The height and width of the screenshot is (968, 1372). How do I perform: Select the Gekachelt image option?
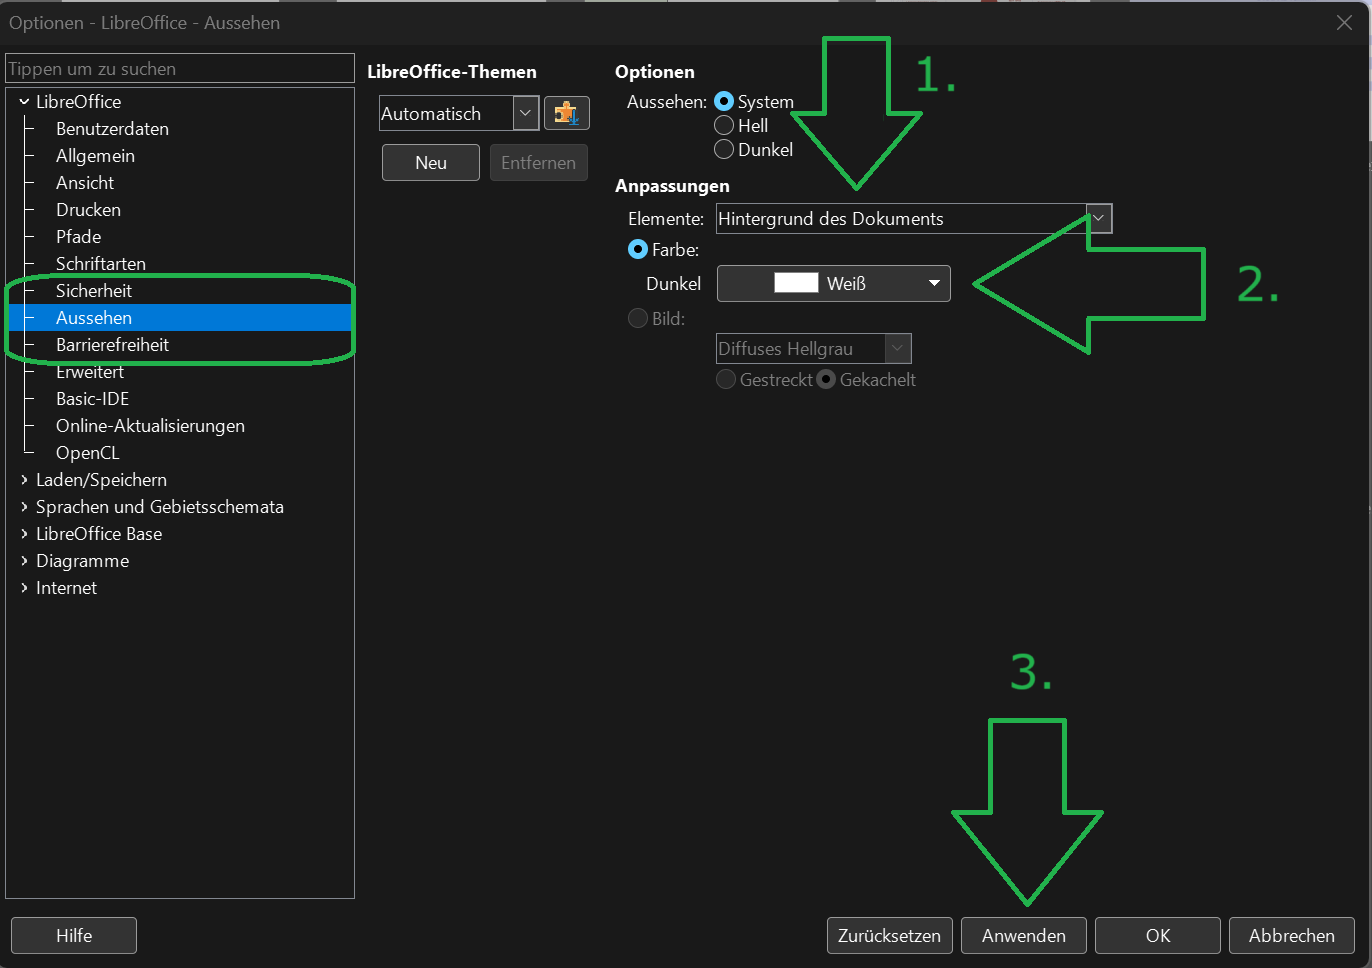(826, 380)
